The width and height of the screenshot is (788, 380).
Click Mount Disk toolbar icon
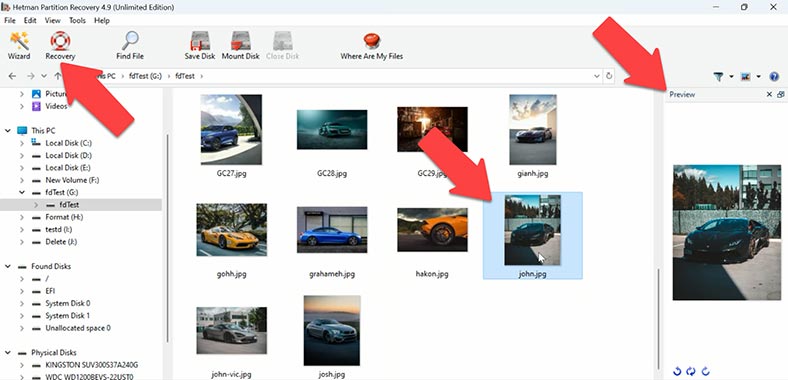pyautogui.click(x=241, y=46)
